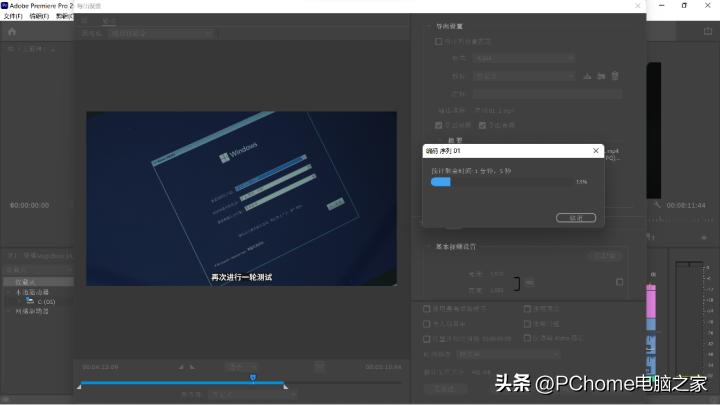Switch to the Output tab in export preview
The width and height of the screenshot is (720, 405).
point(108,21)
